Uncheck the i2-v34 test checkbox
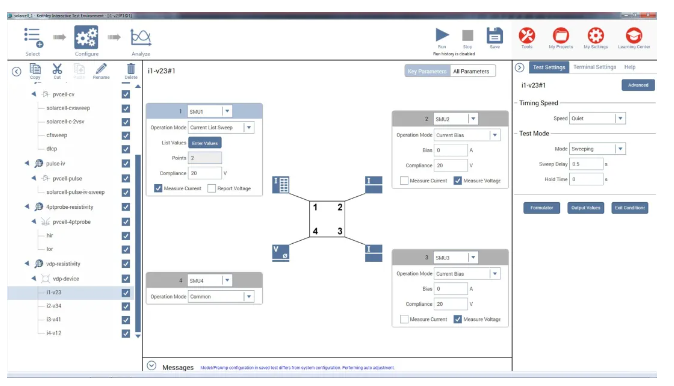 tap(126, 306)
